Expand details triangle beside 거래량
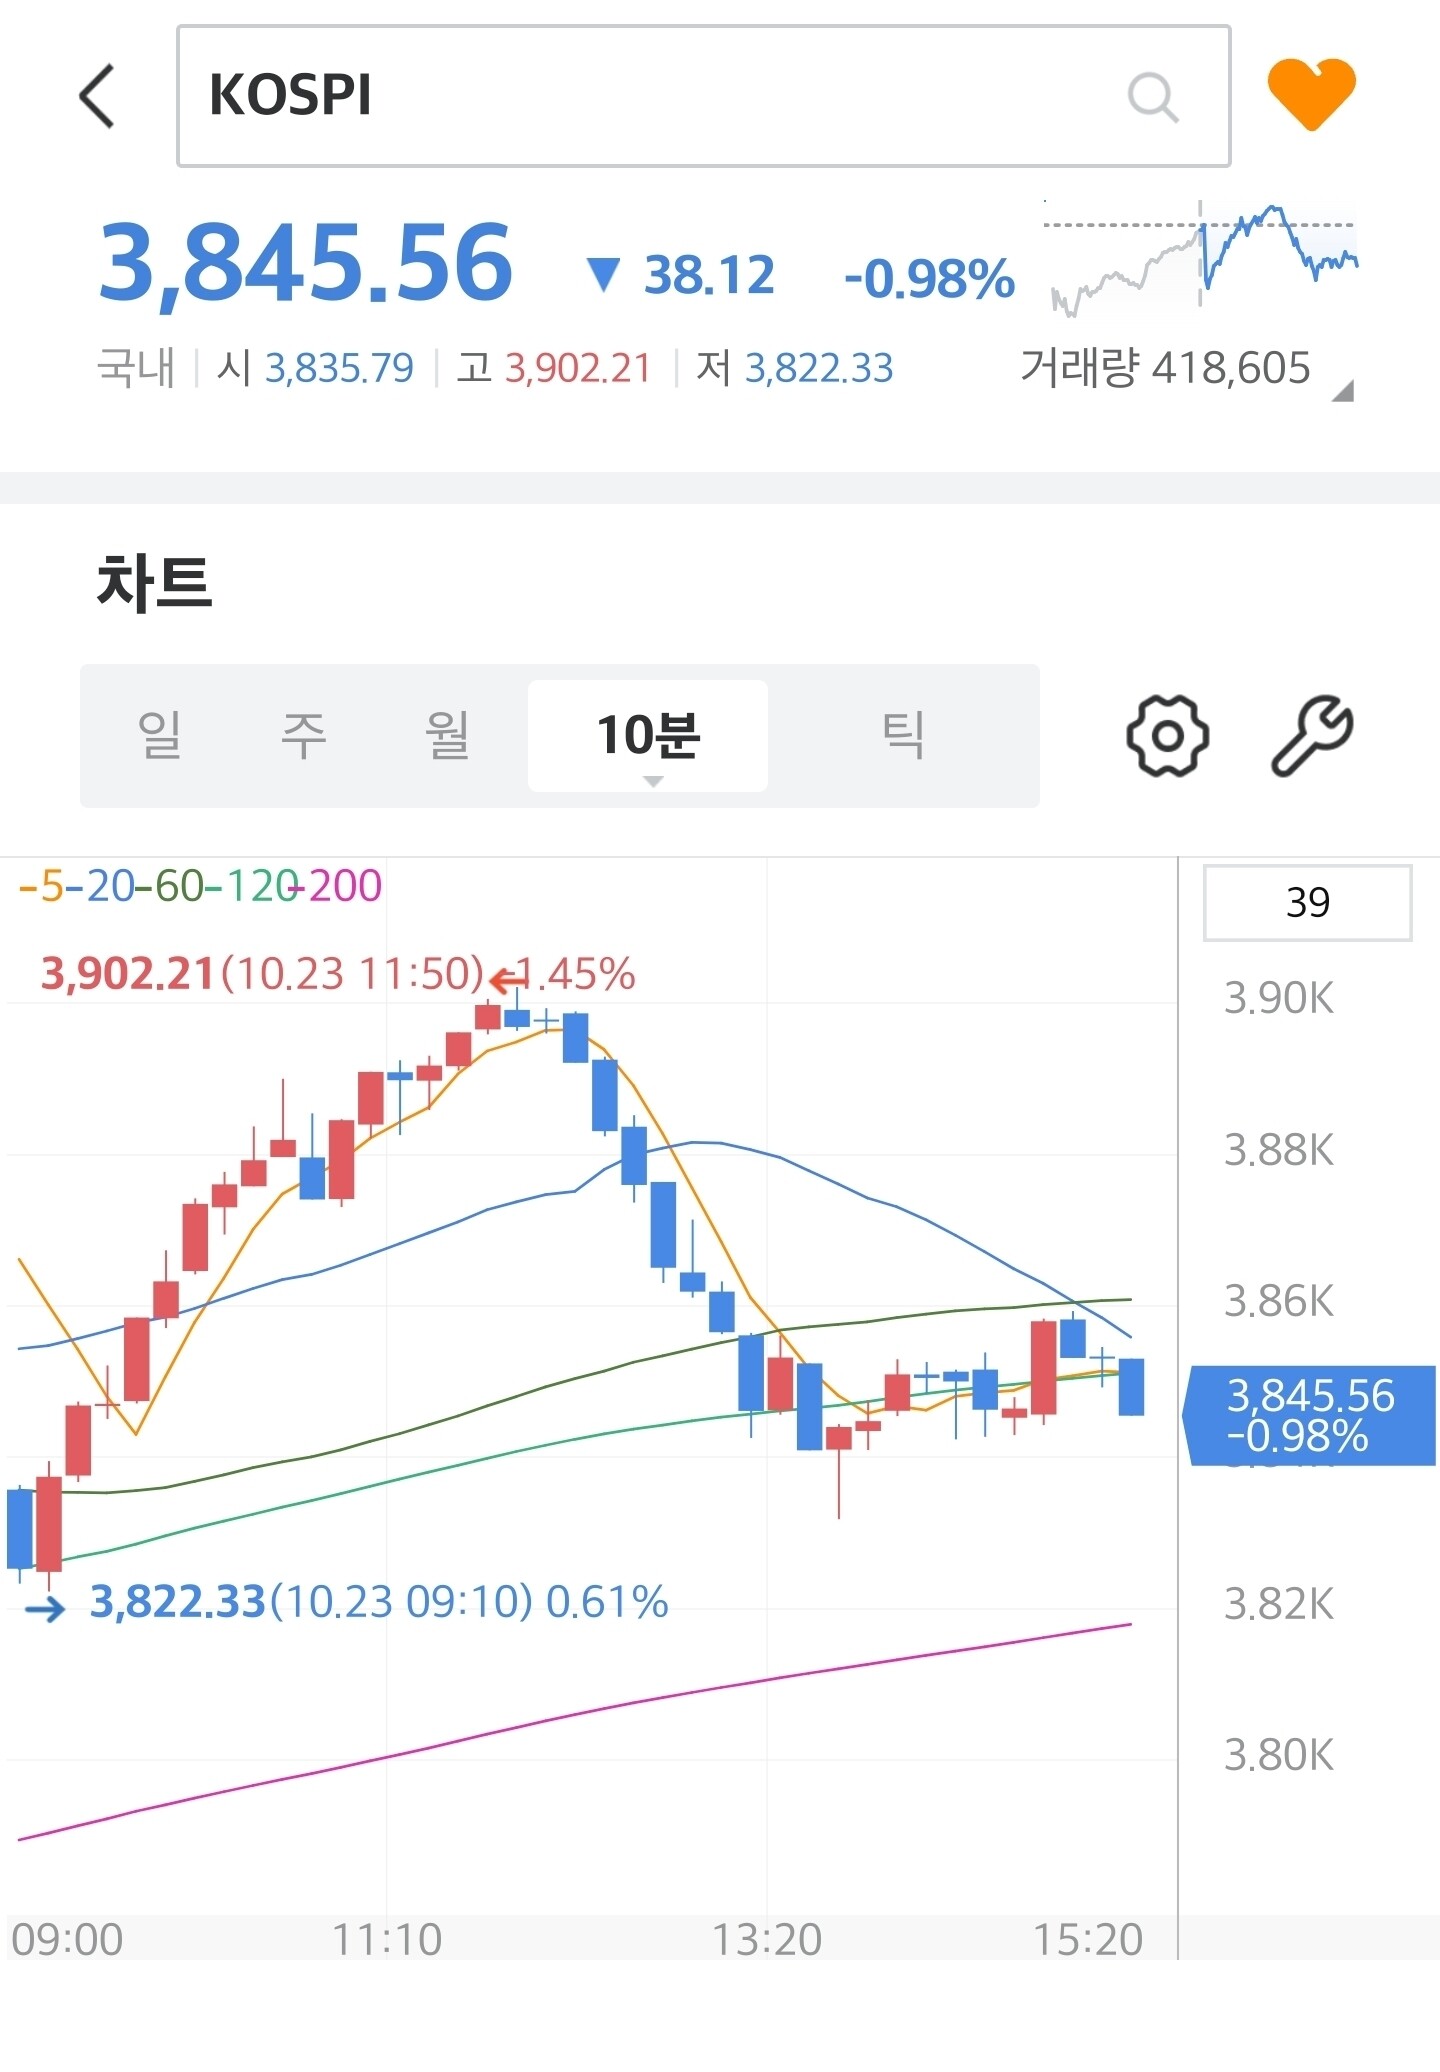1440x2072 pixels. (1343, 390)
